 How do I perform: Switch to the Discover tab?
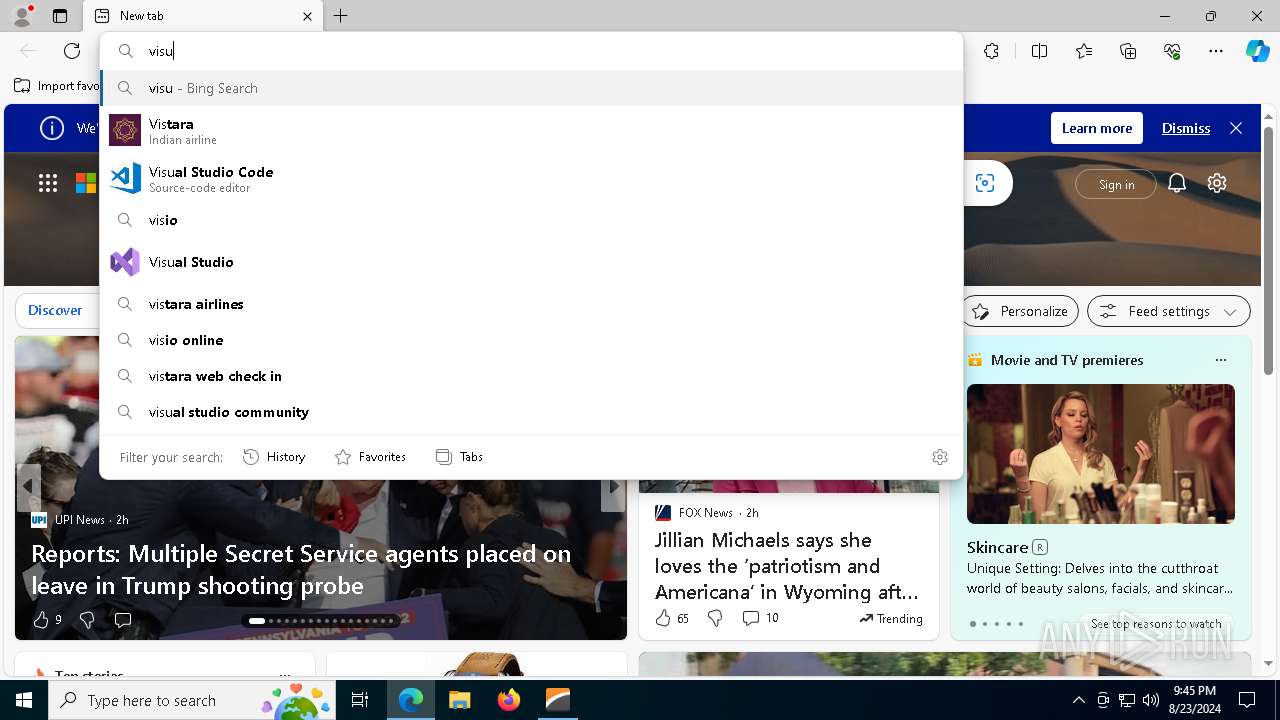pyautogui.click(x=55, y=311)
